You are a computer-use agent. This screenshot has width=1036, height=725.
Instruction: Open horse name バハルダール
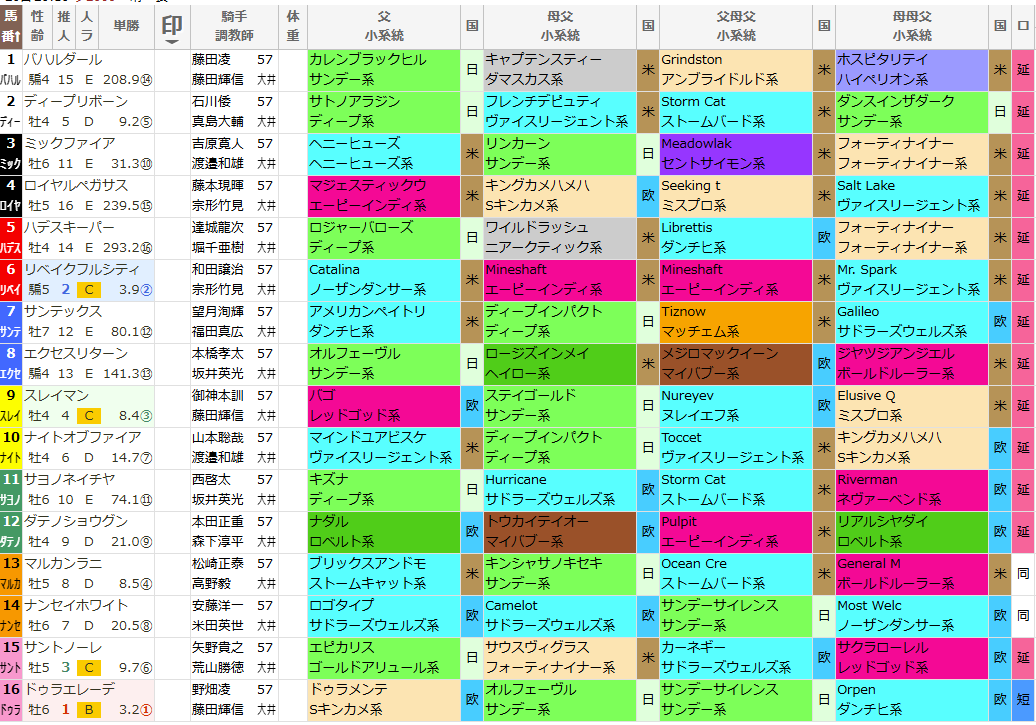(63, 59)
